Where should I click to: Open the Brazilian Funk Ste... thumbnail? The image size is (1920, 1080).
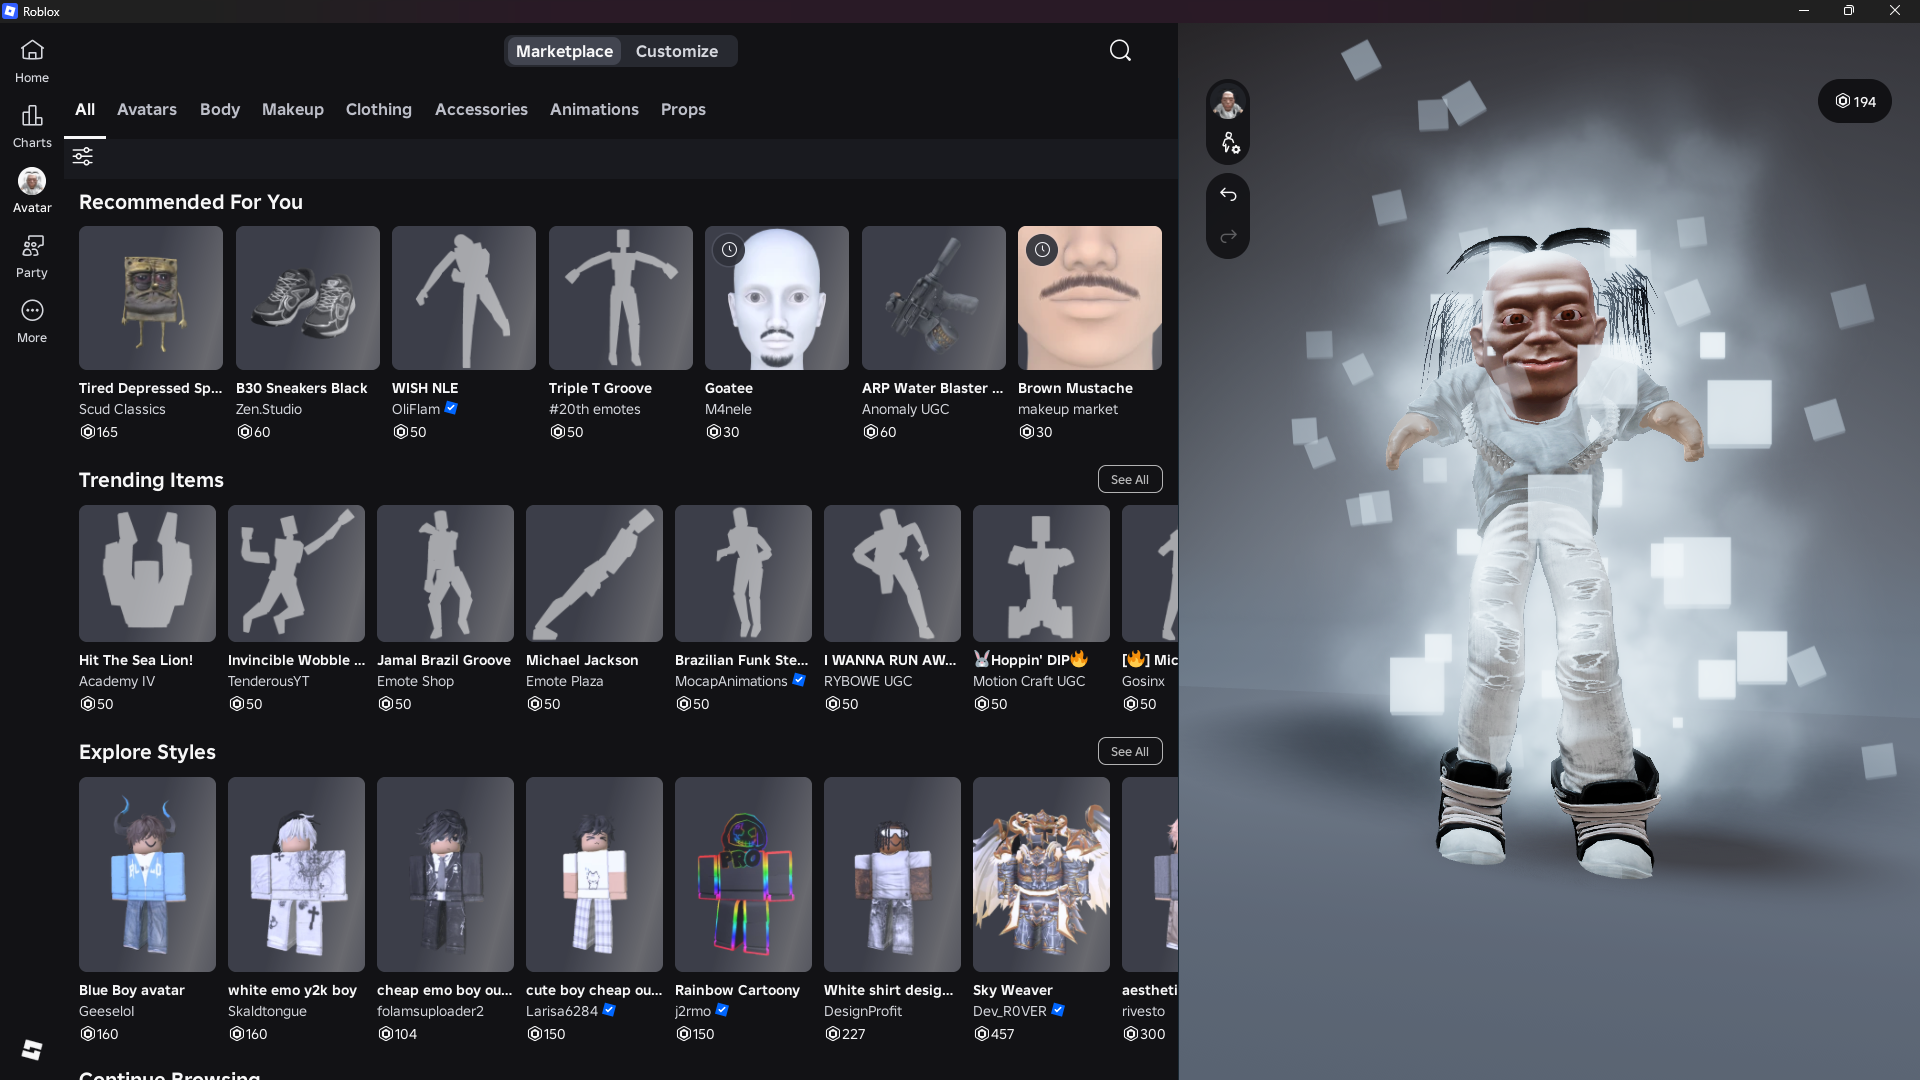[x=743, y=573]
